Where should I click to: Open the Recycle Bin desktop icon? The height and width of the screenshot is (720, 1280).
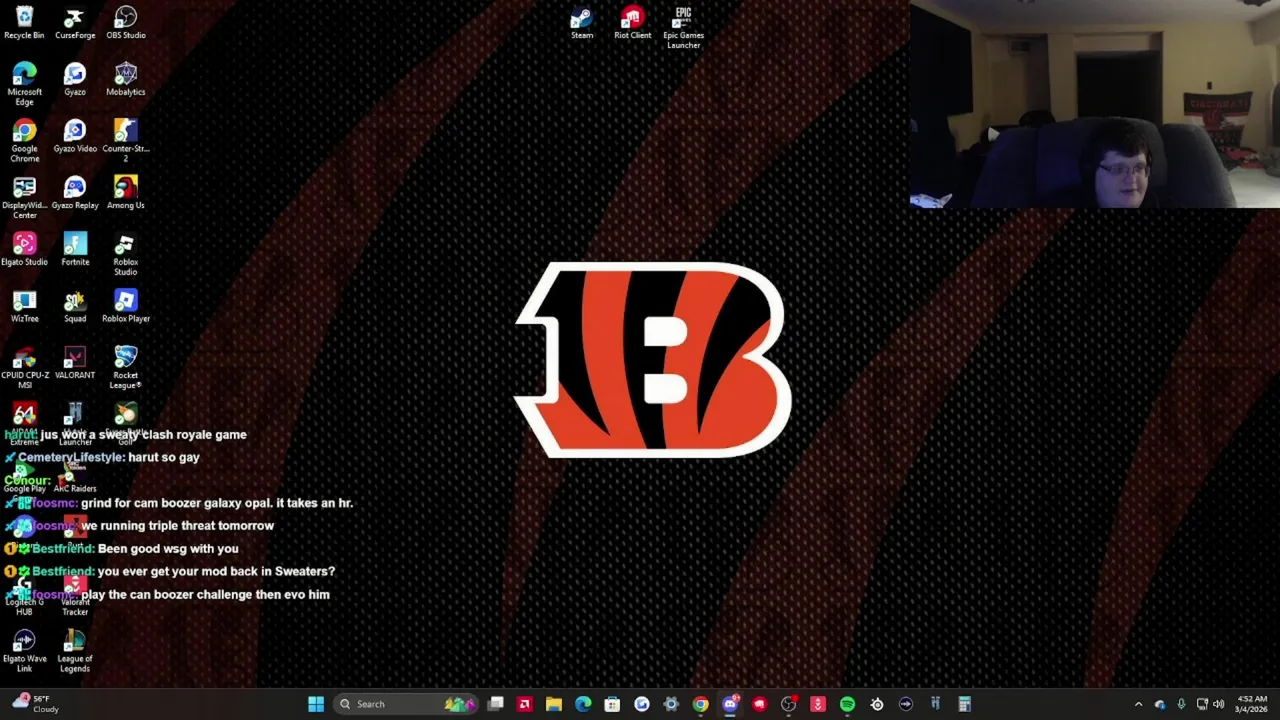(x=24, y=23)
